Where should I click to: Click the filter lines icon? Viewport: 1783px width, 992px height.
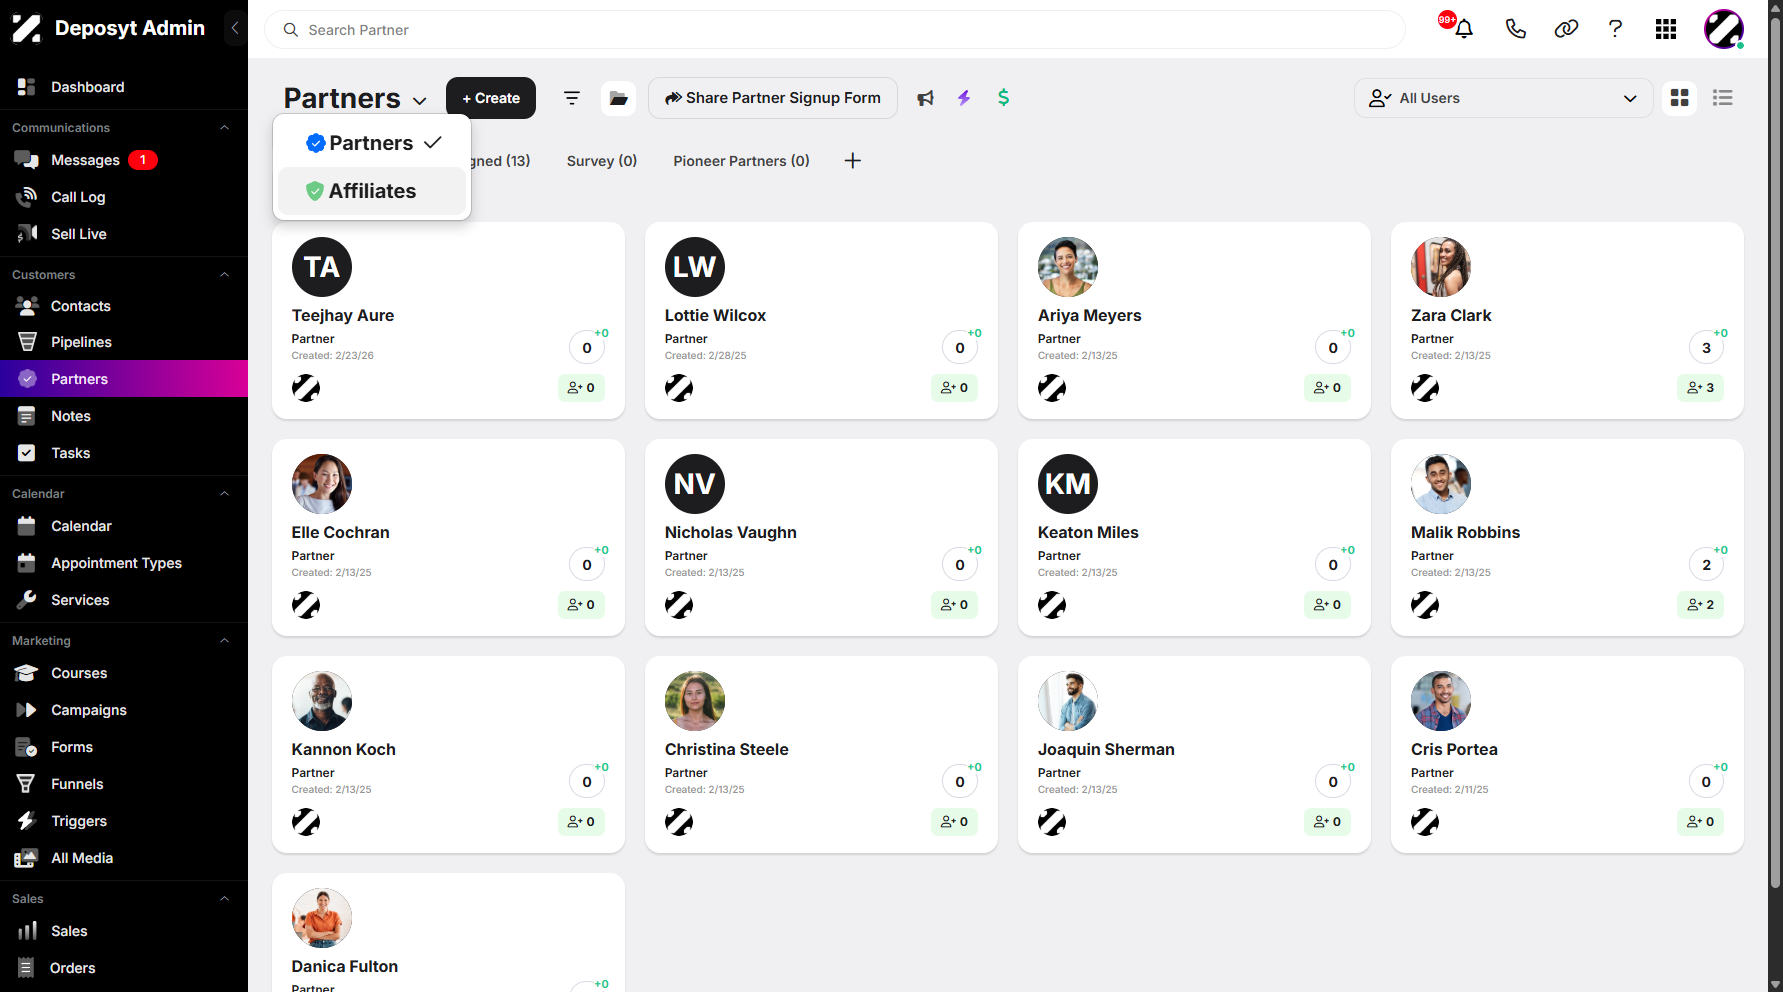[x=572, y=98]
